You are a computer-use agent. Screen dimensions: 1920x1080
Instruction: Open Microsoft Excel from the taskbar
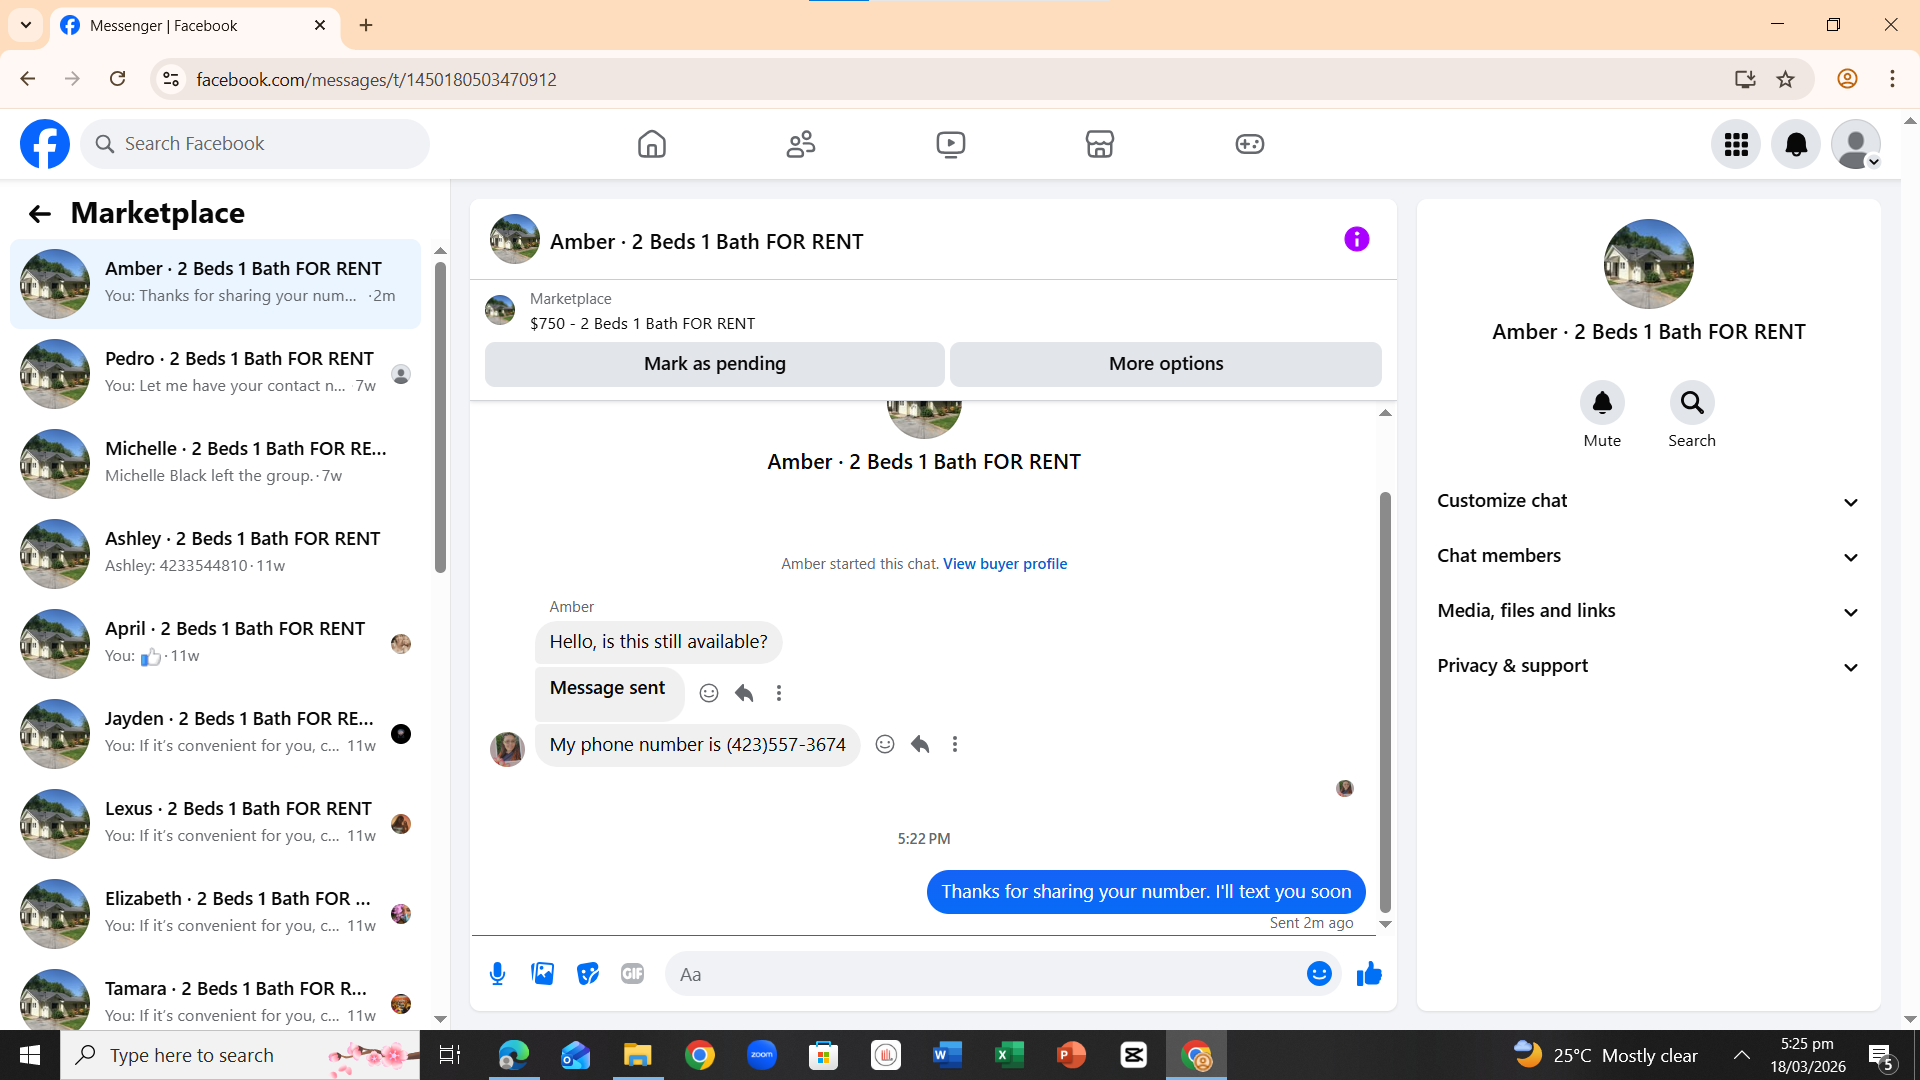point(1009,1055)
